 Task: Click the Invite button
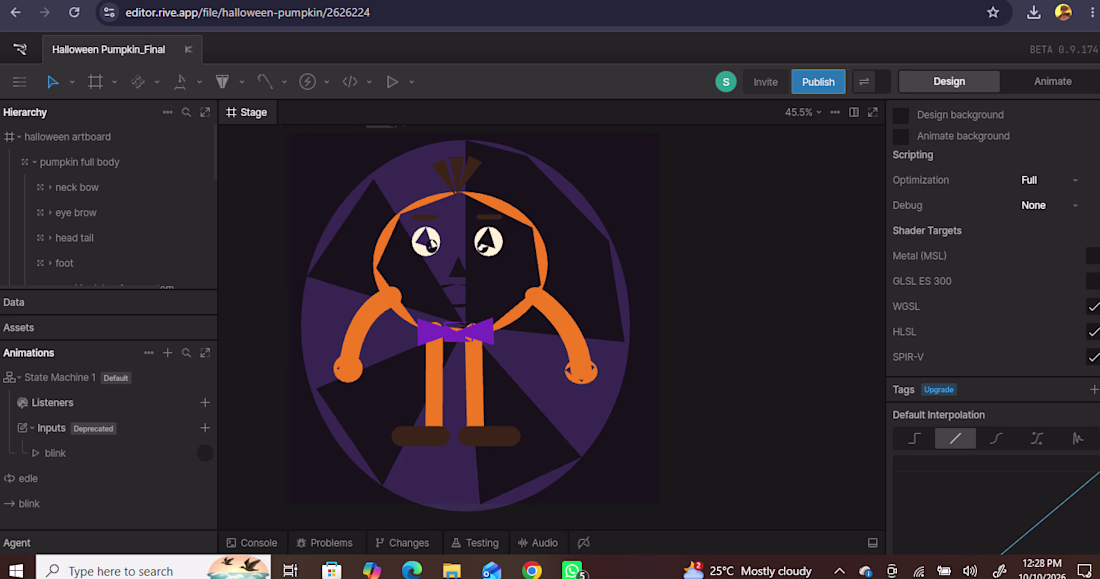[x=765, y=82]
